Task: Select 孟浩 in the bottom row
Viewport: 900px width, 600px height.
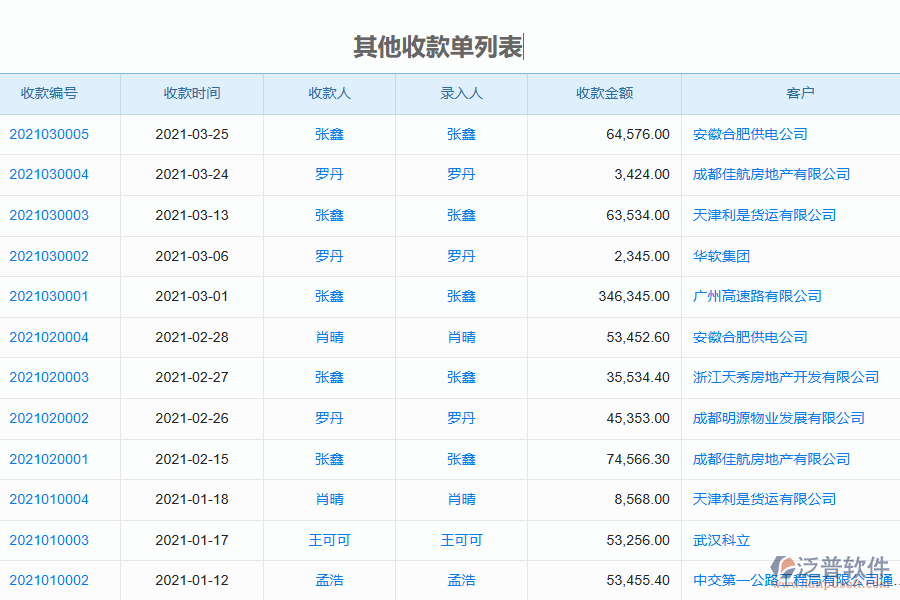Action: [x=330, y=580]
